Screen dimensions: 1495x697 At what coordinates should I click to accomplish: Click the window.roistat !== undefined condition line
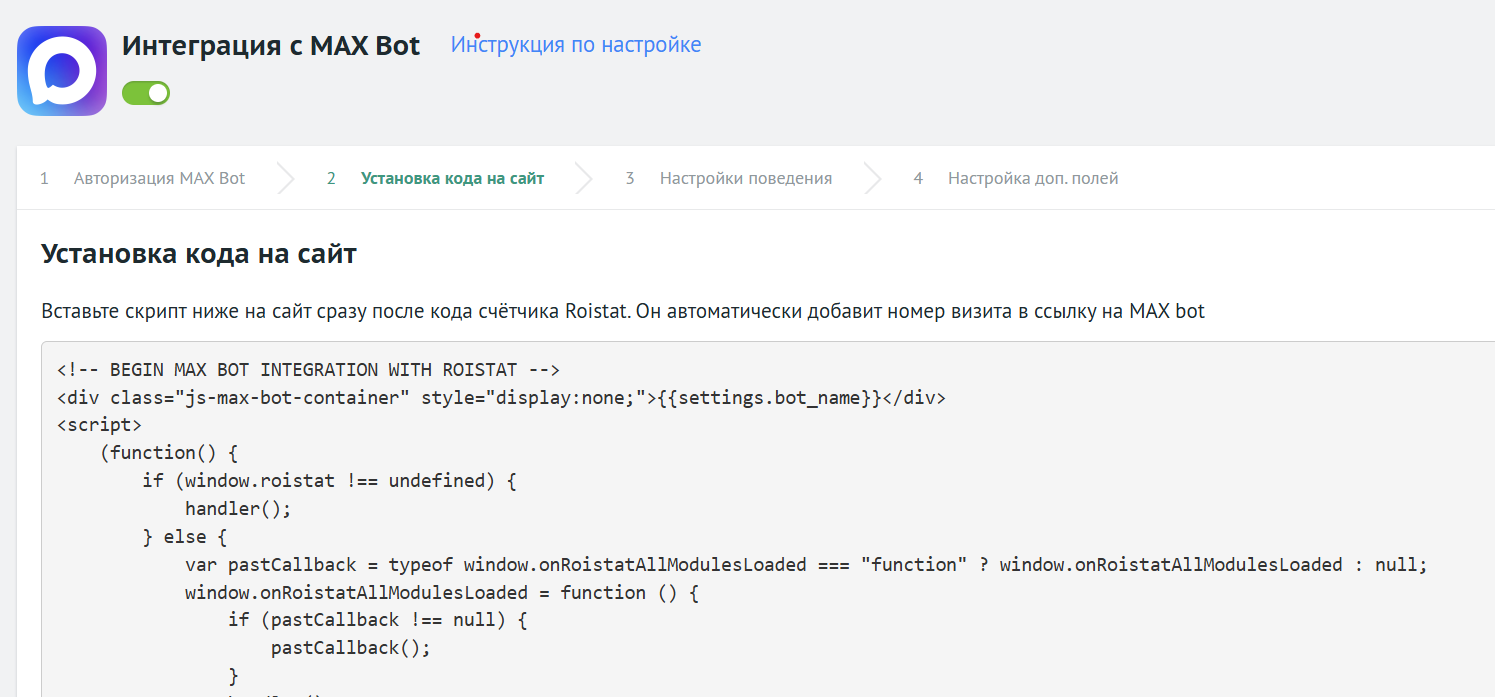click(328, 481)
